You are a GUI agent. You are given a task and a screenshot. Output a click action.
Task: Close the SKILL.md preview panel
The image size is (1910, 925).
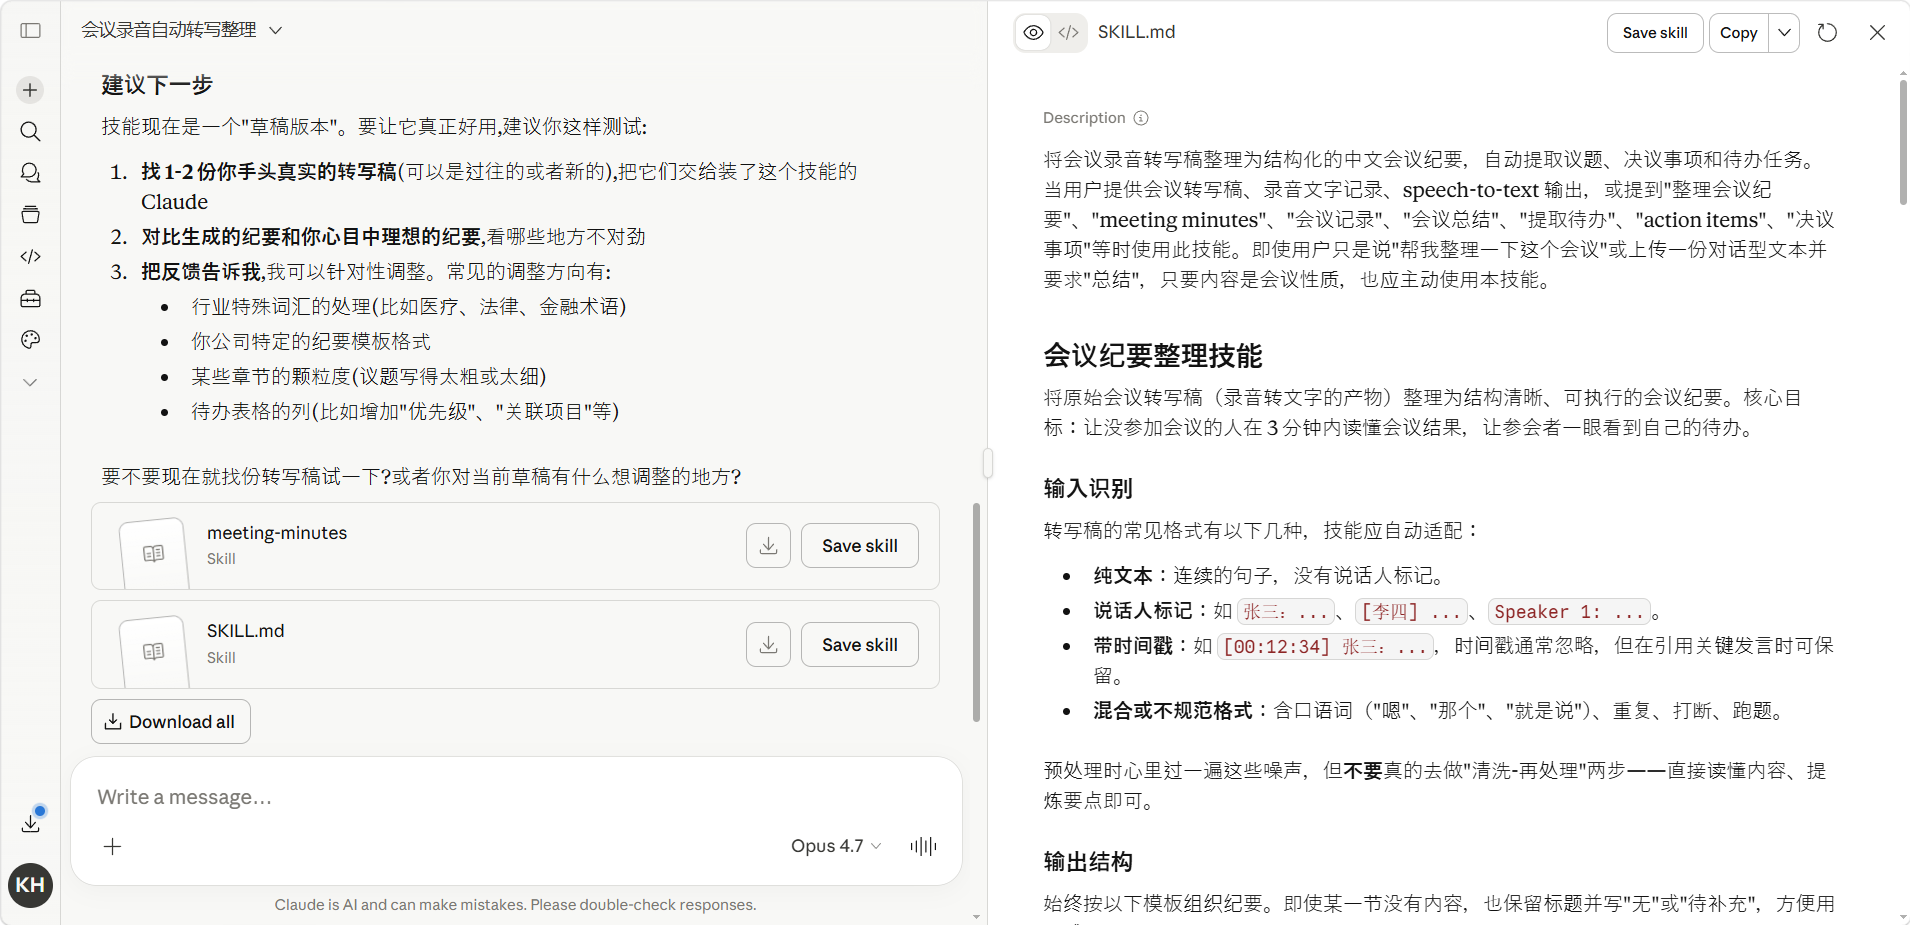pyautogui.click(x=1877, y=33)
